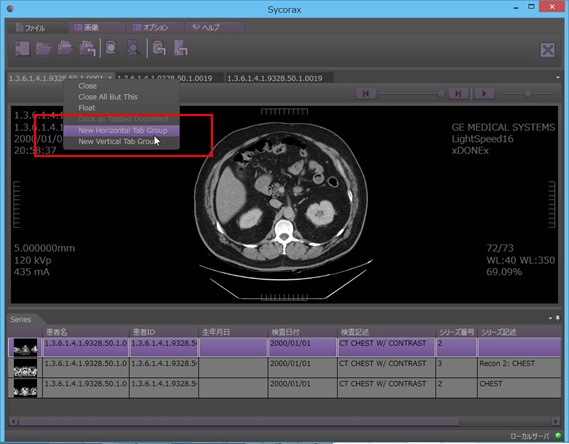569x444 pixels.
Task: Click the database cylinder icon
Action: [111, 48]
